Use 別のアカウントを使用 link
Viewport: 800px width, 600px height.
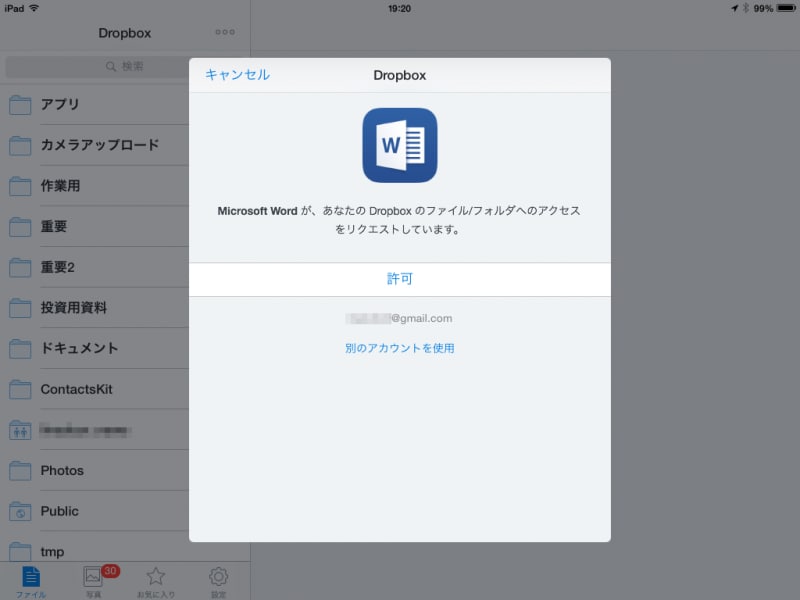399,347
